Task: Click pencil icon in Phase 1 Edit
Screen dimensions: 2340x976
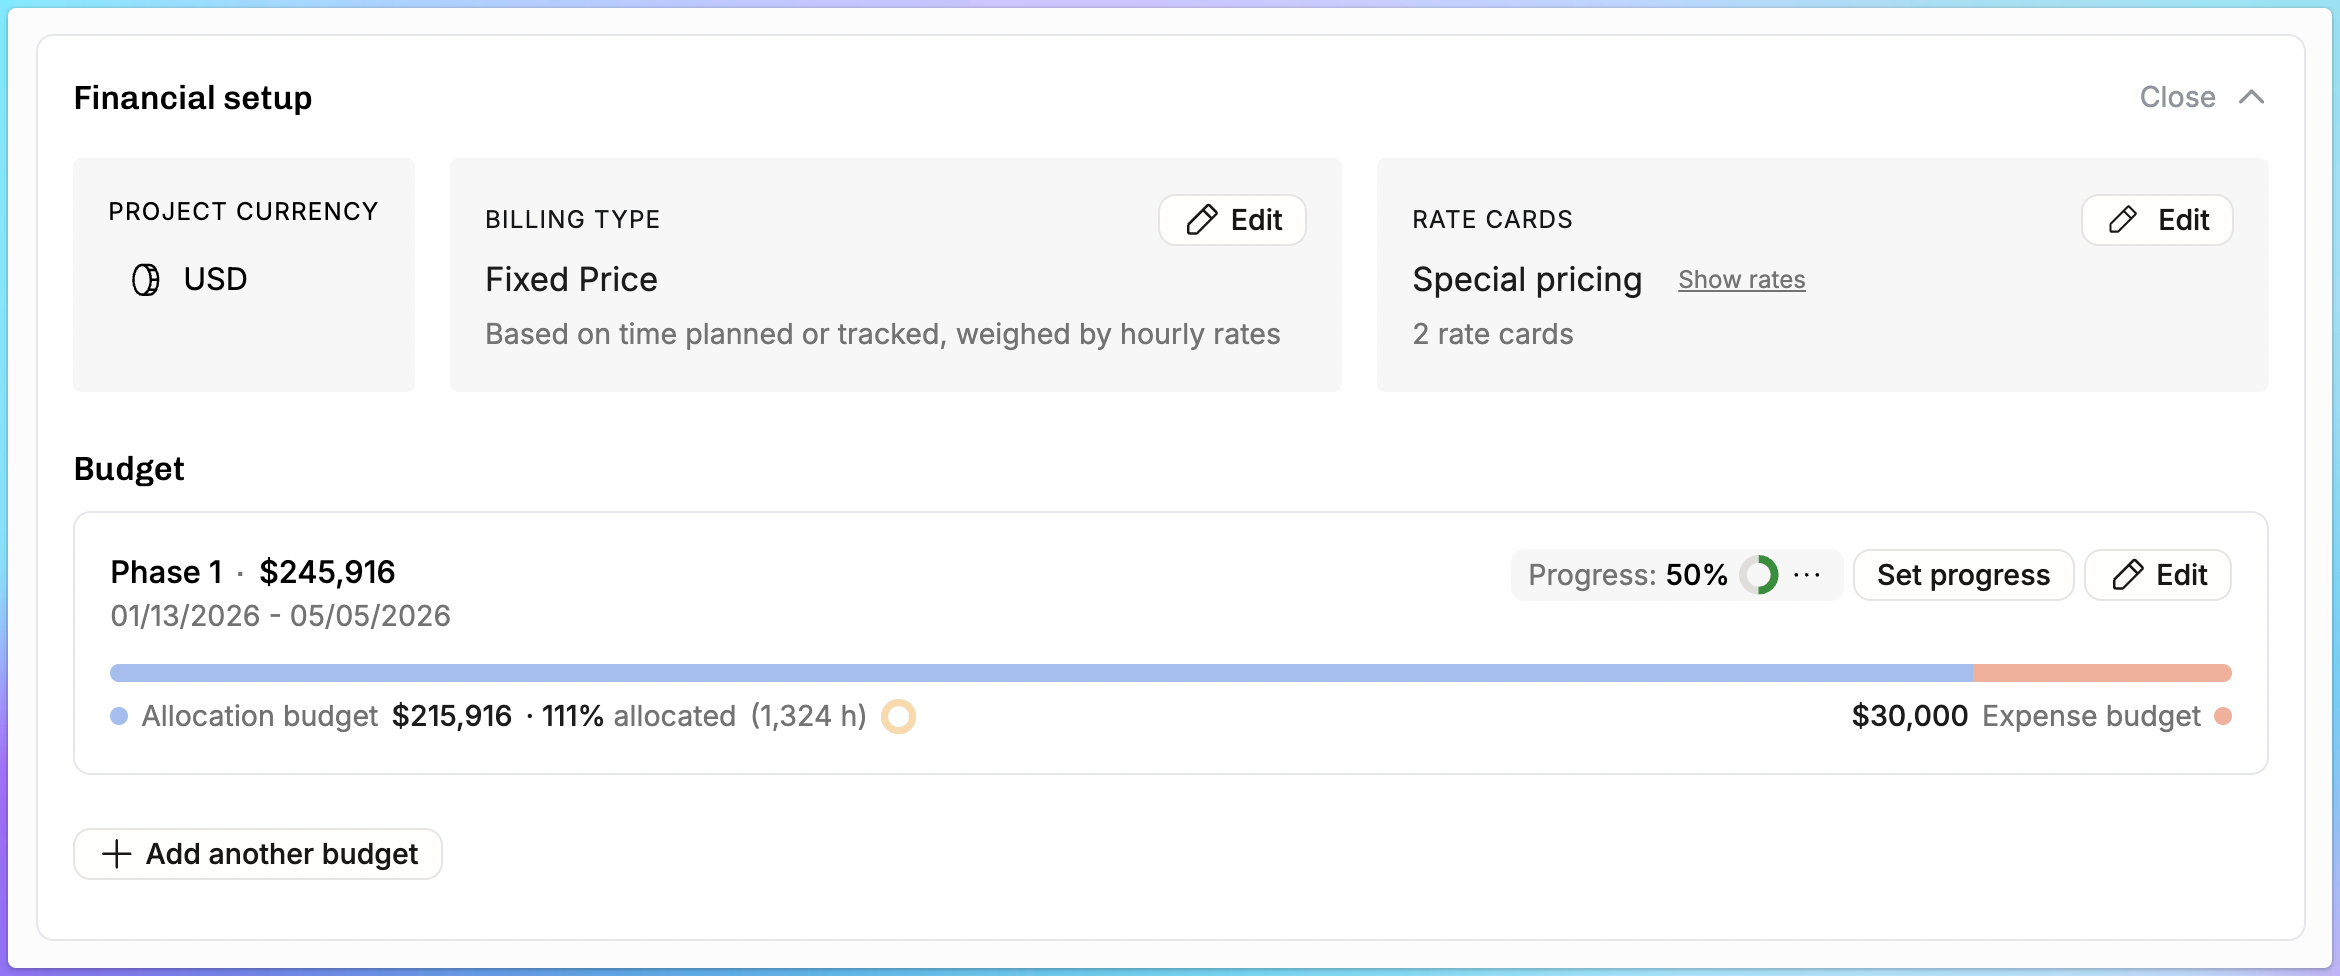Action: pyautogui.click(x=2127, y=575)
